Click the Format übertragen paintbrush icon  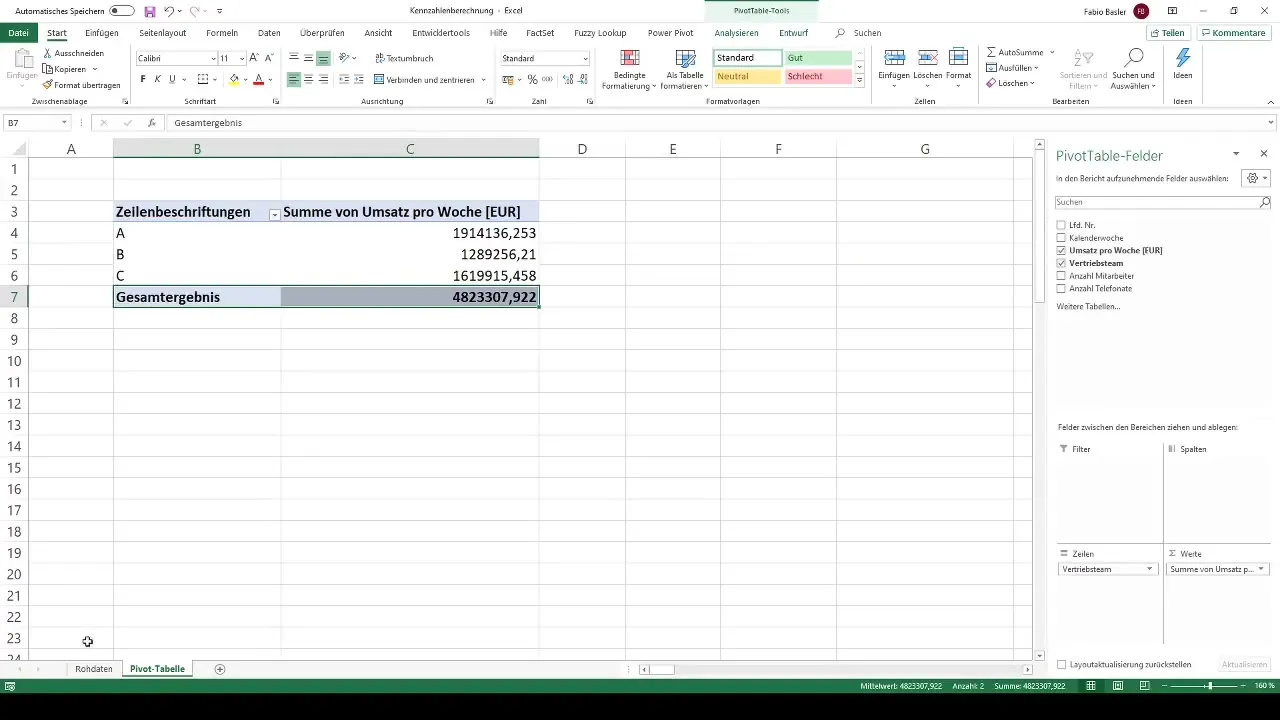click(x=48, y=85)
